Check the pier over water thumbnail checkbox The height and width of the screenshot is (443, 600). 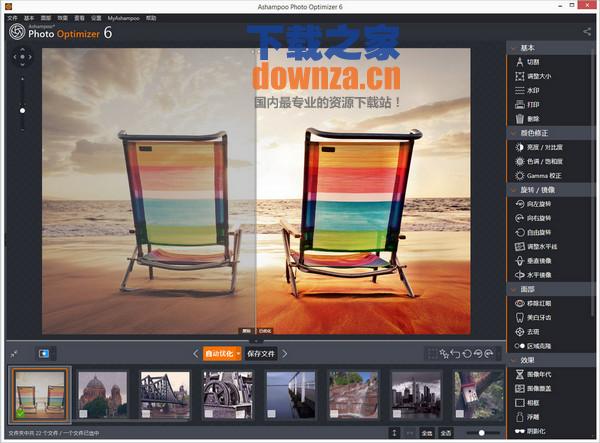(271, 414)
